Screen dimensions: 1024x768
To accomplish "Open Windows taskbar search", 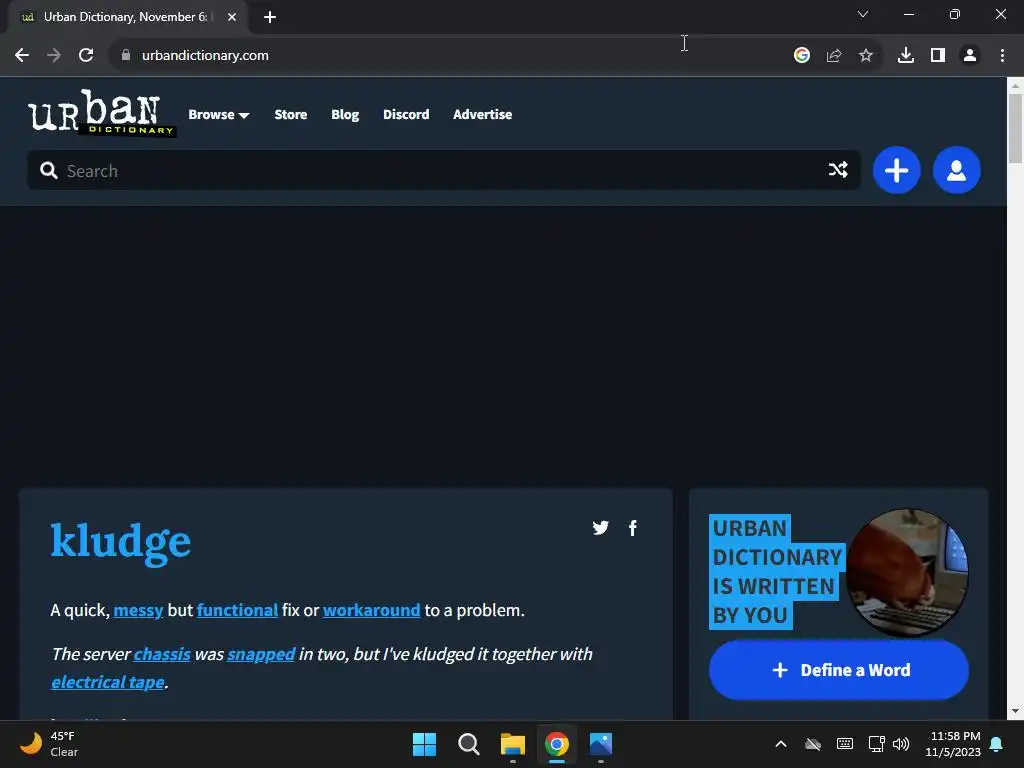I will [x=468, y=744].
